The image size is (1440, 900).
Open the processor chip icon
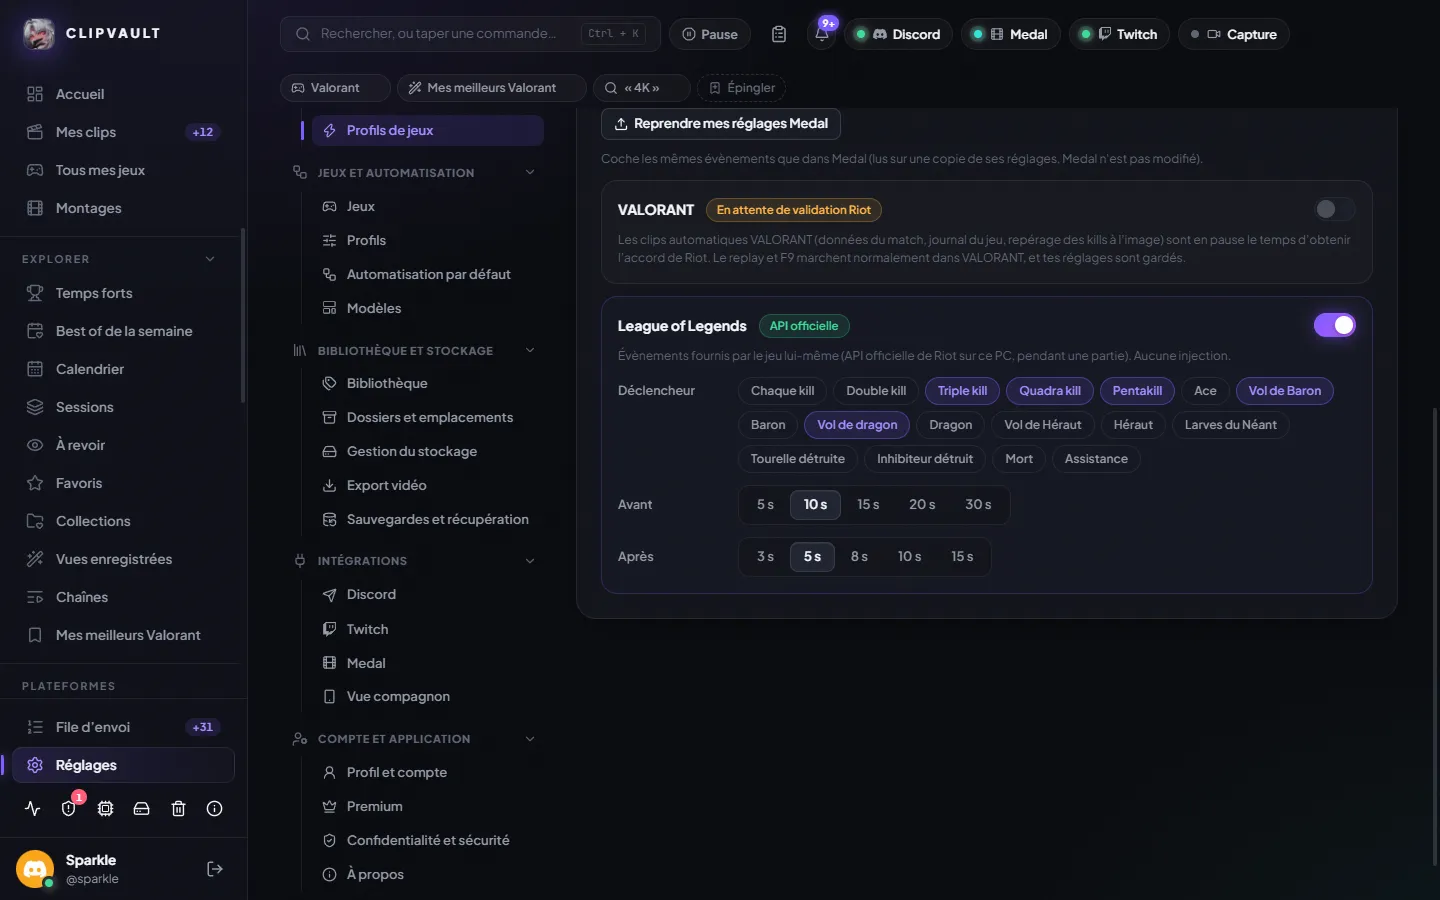[105, 808]
